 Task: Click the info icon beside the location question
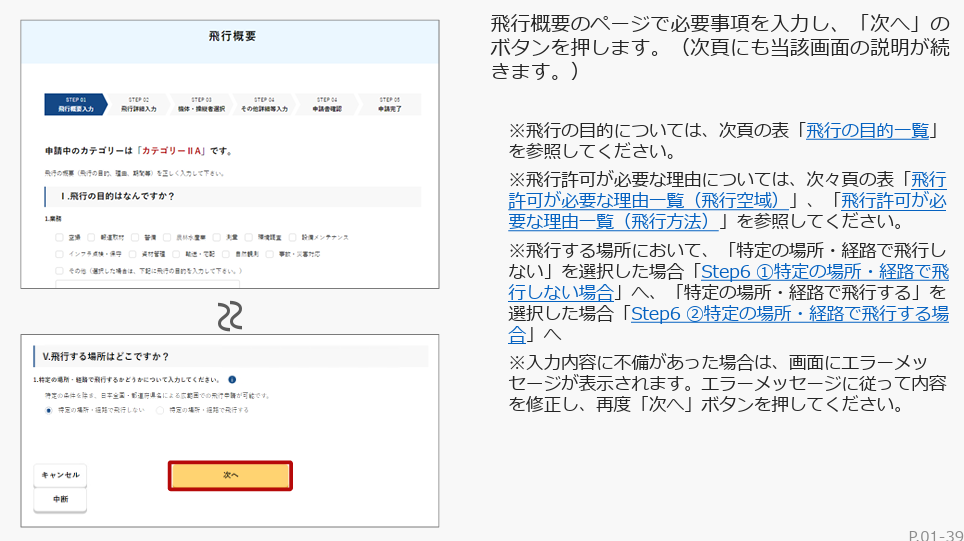232,379
